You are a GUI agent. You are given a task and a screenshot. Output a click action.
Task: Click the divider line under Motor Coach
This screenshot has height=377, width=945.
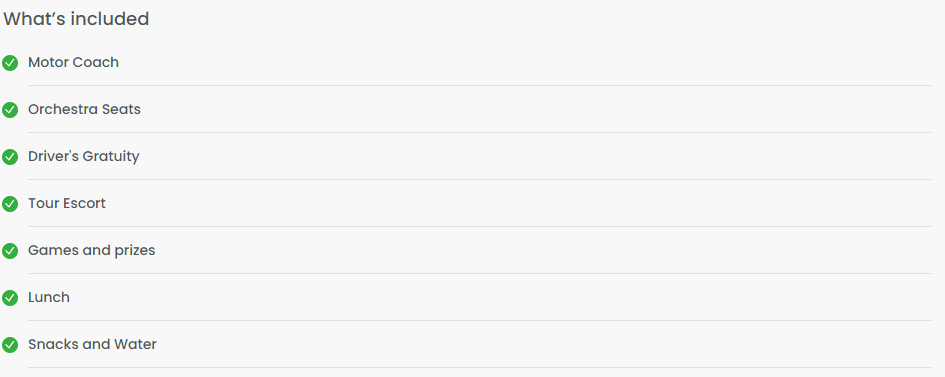[x=479, y=86]
